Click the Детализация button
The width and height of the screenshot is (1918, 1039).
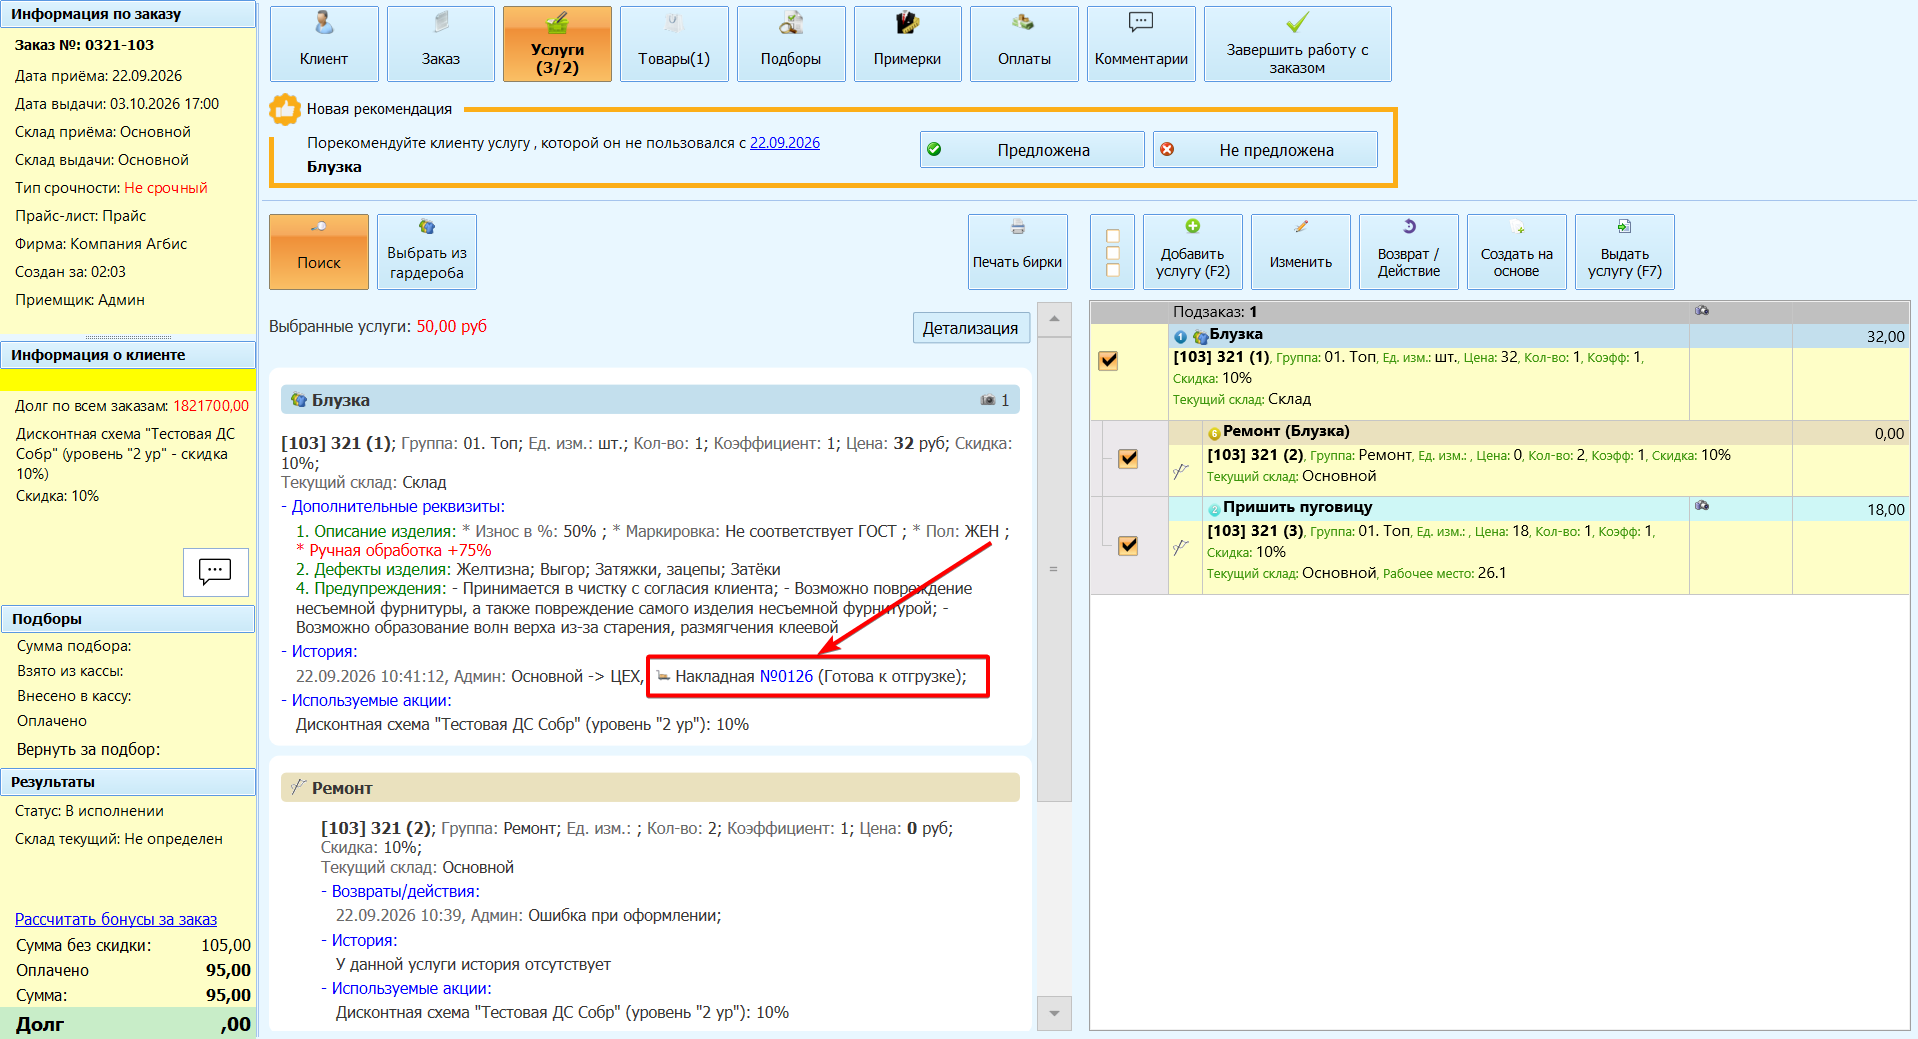click(970, 328)
